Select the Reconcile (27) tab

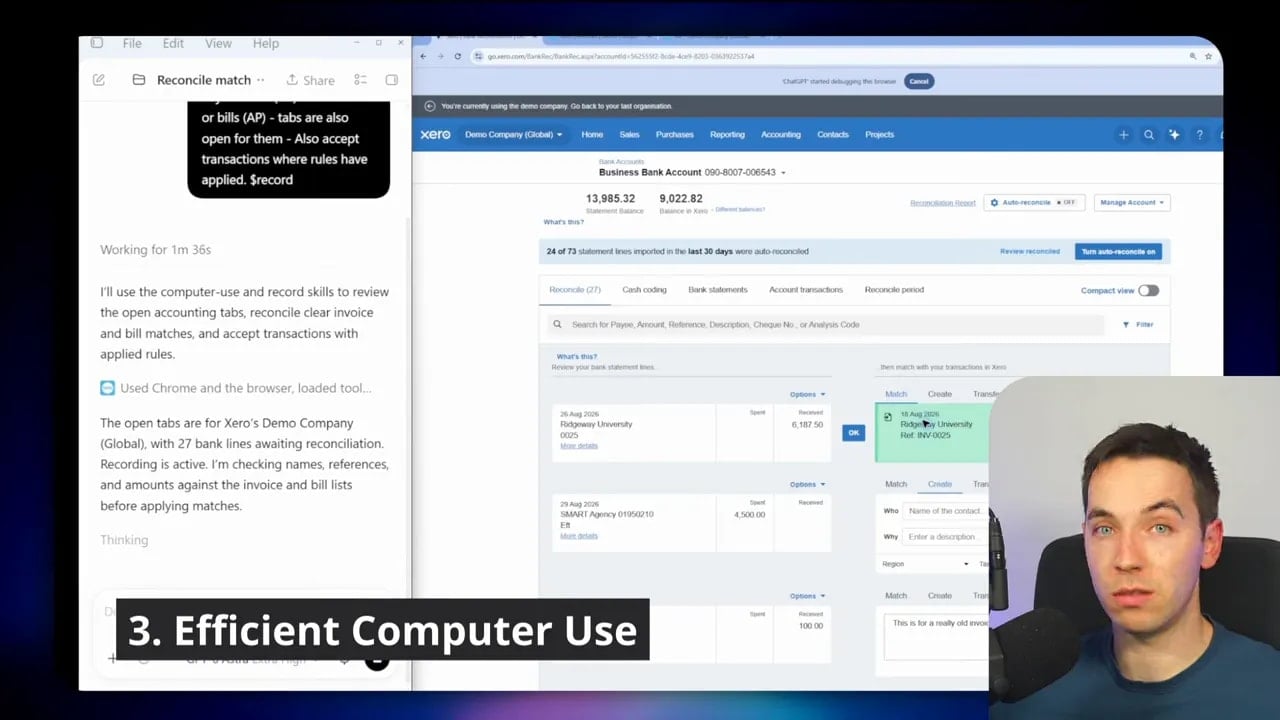[575, 290]
